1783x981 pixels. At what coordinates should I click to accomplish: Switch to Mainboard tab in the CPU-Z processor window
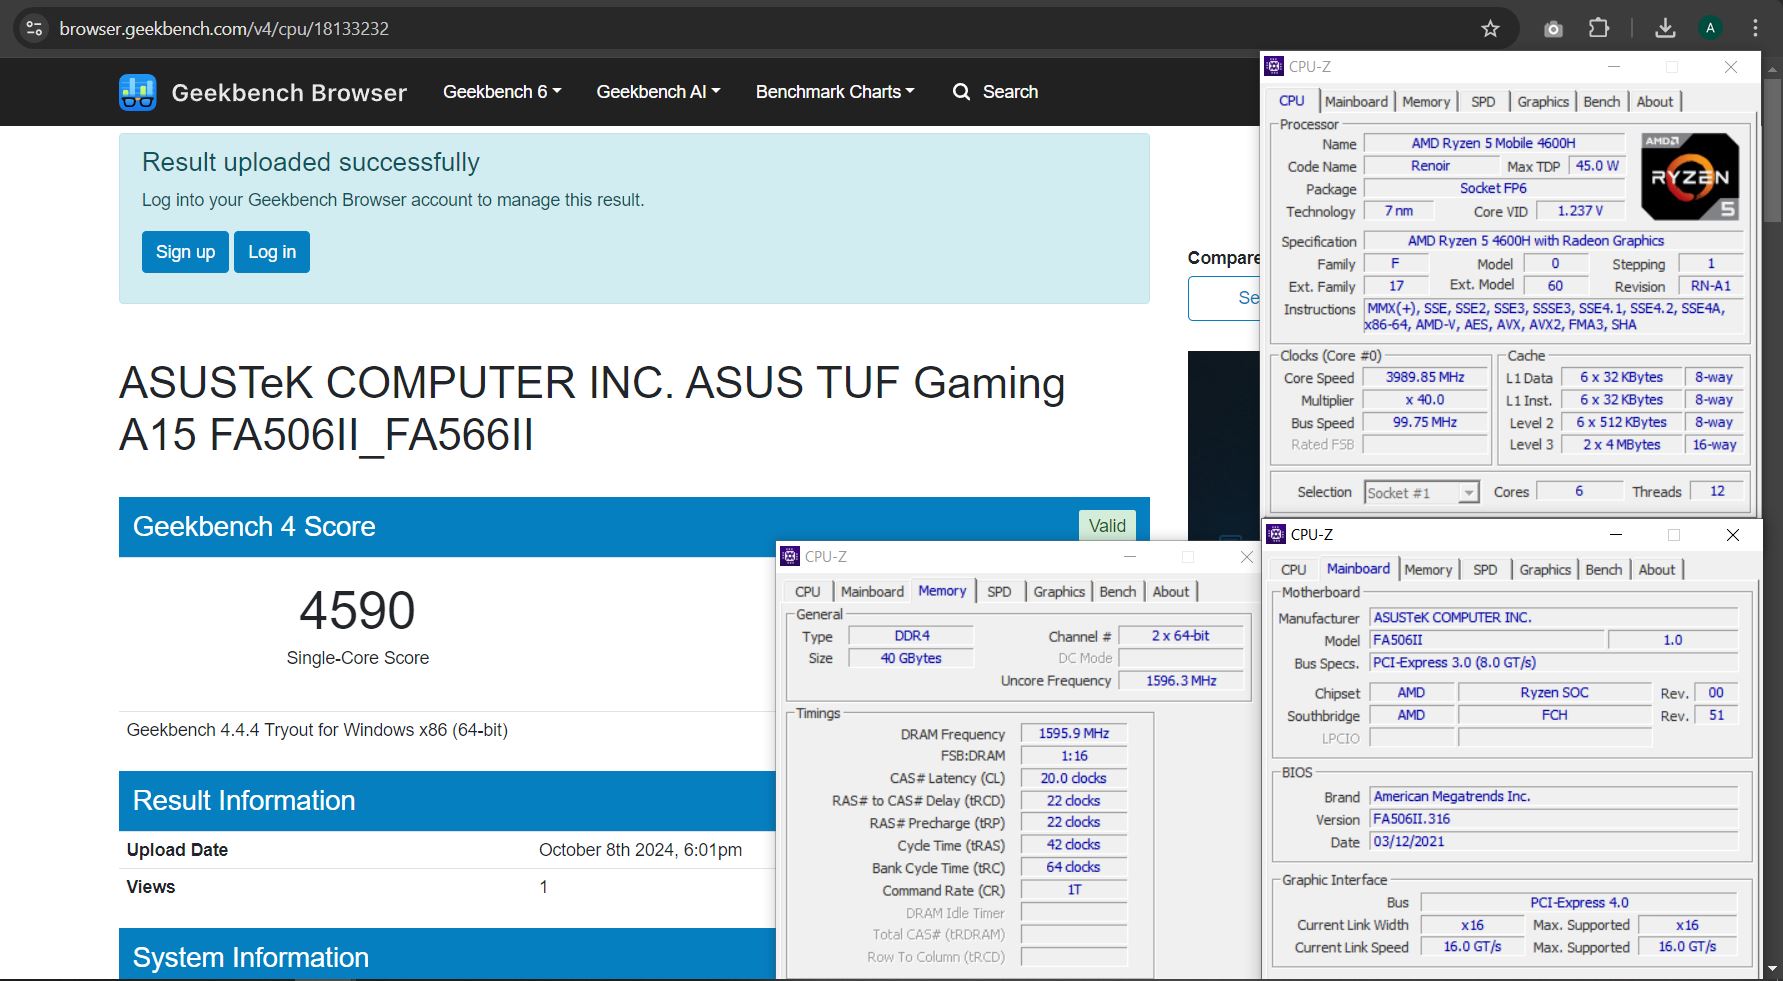[x=1356, y=102]
